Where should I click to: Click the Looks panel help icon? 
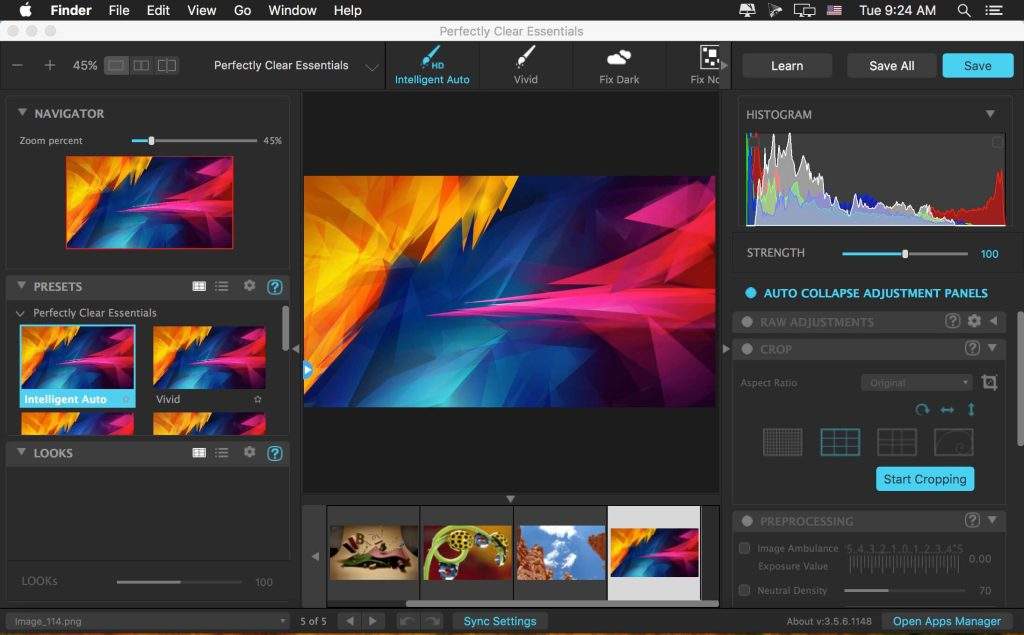click(x=275, y=453)
